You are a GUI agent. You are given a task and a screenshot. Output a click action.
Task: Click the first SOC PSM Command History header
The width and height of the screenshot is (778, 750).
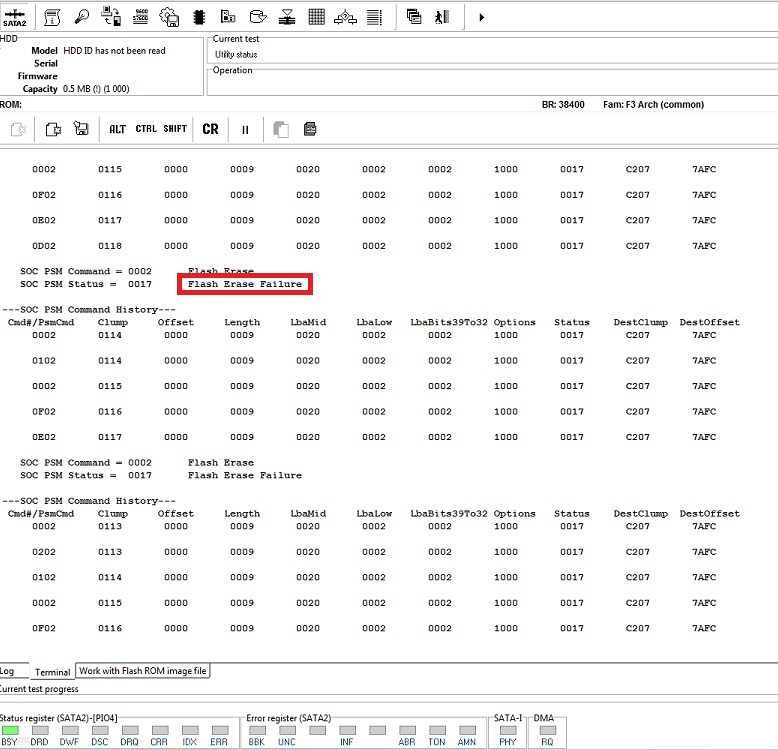point(89,310)
